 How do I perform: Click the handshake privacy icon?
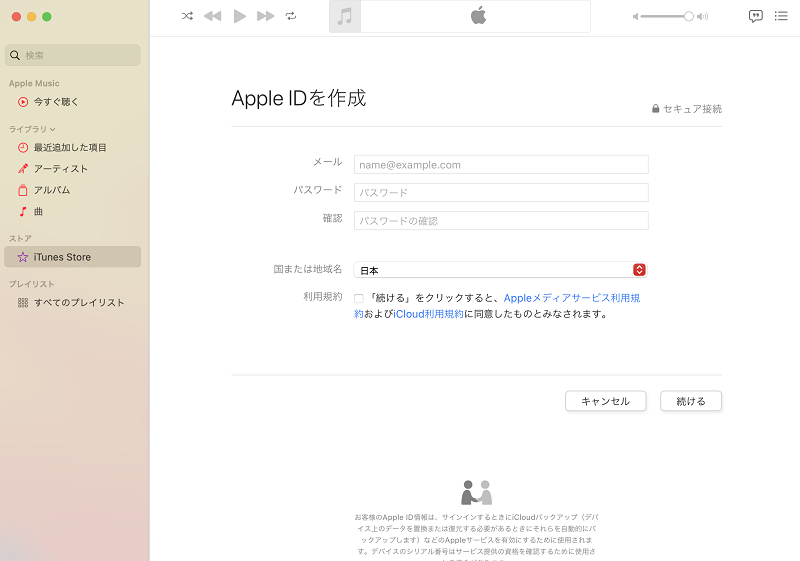(x=477, y=492)
